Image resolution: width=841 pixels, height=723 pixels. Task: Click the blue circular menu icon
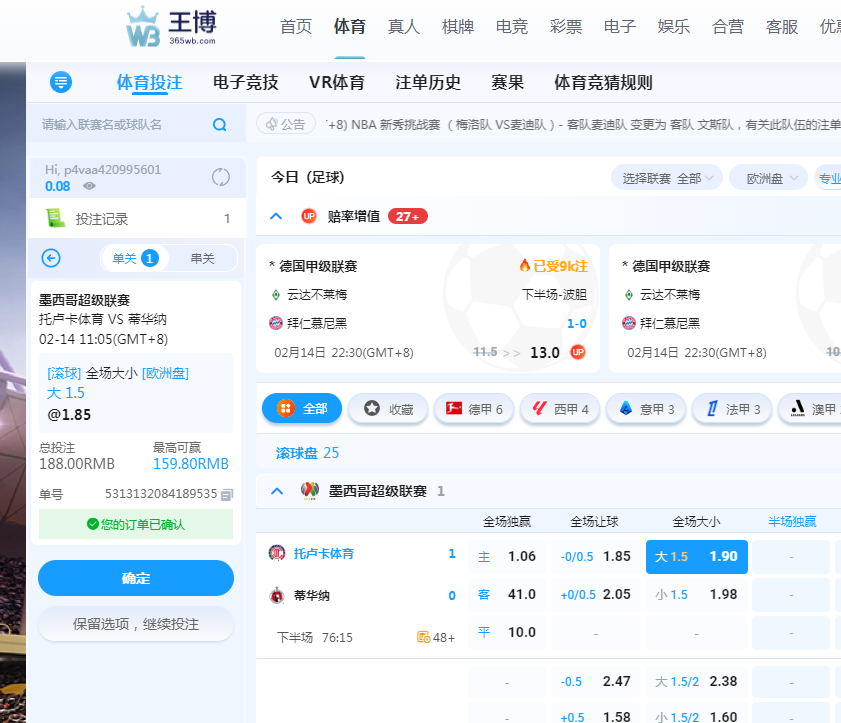click(61, 82)
